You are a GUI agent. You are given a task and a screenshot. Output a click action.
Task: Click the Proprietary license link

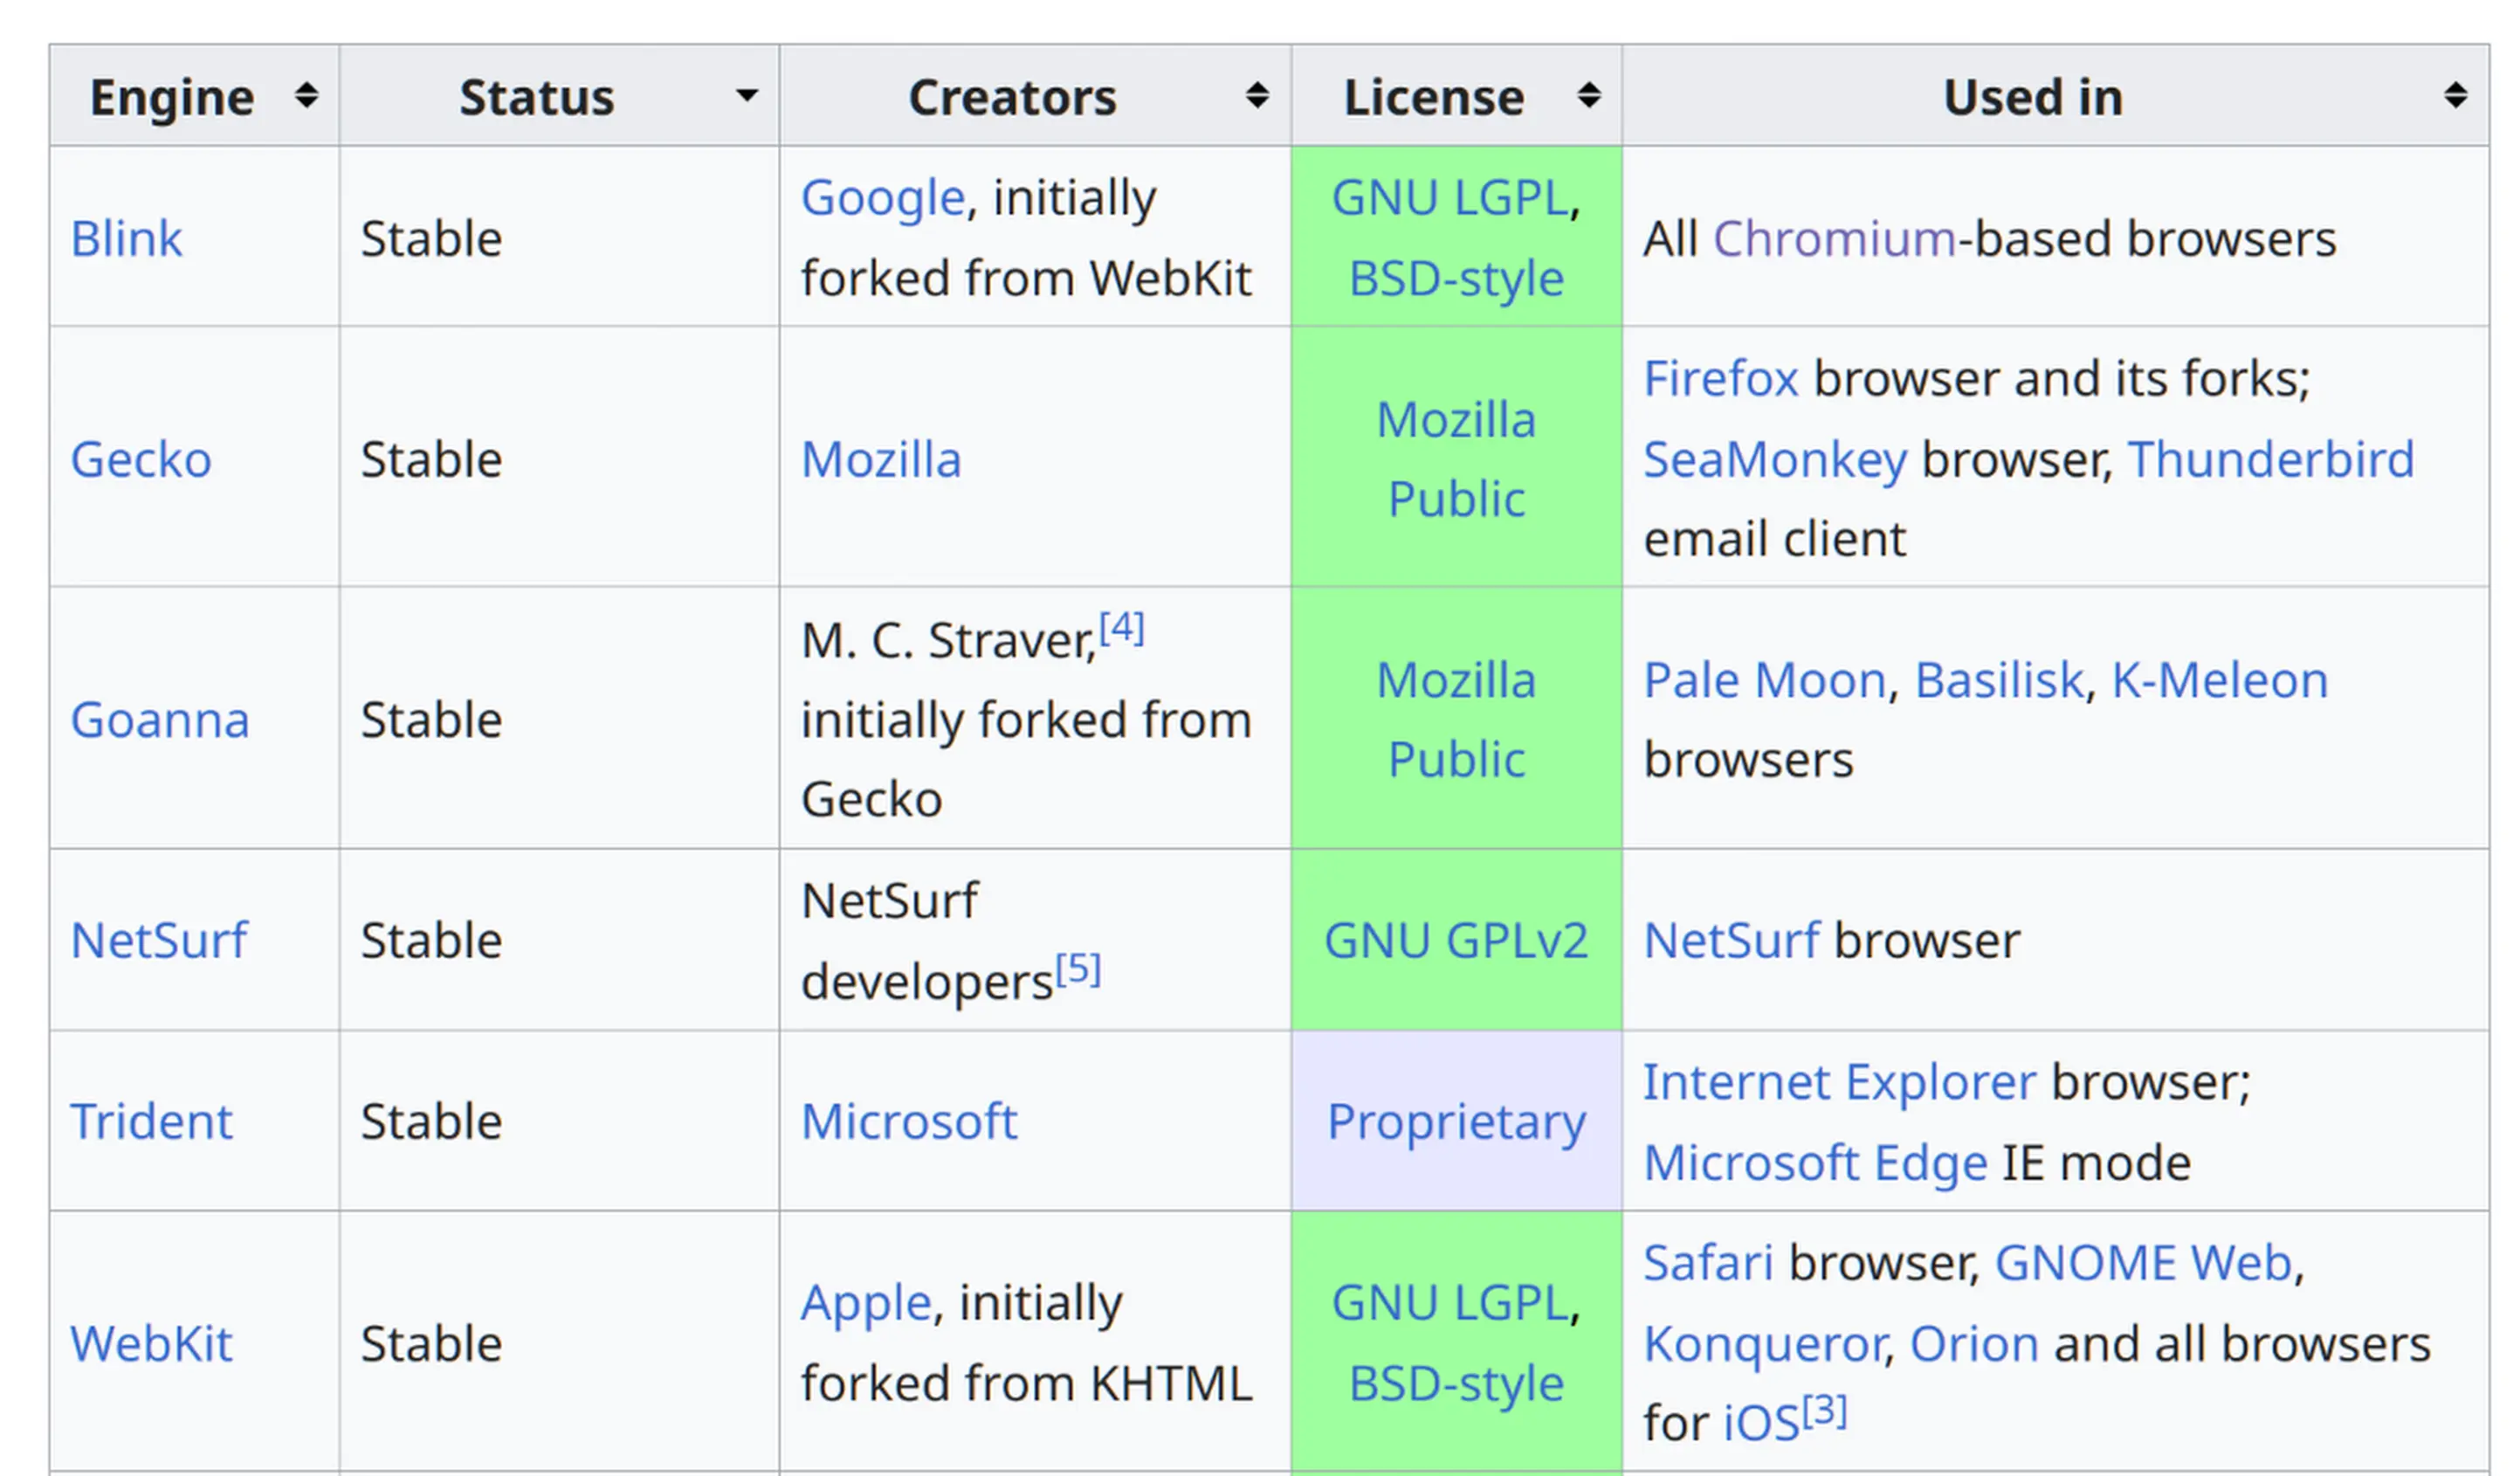click(1456, 1122)
